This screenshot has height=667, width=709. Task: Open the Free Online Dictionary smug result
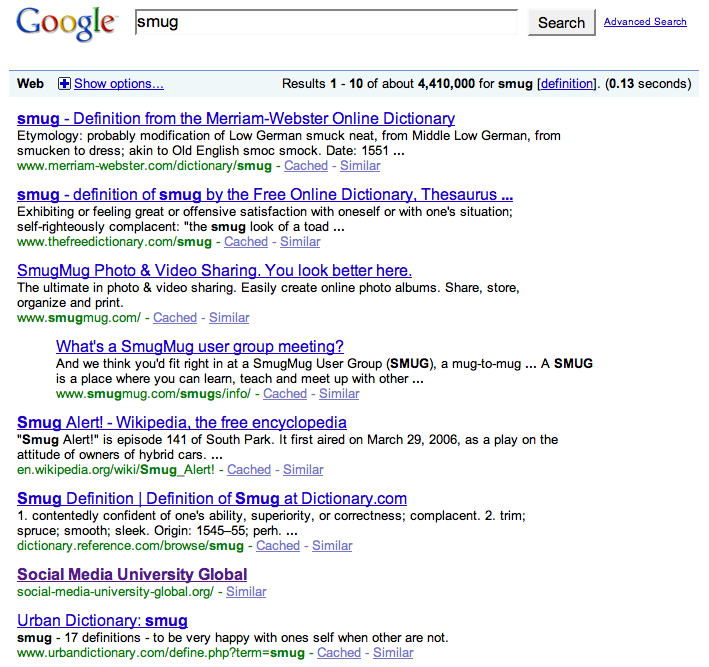(x=265, y=195)
